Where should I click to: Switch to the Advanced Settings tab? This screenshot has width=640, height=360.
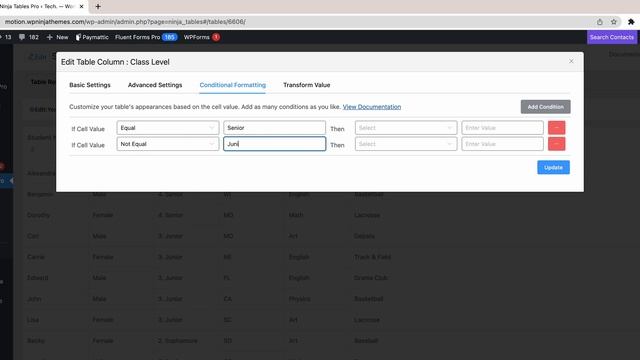pos(155,85)
